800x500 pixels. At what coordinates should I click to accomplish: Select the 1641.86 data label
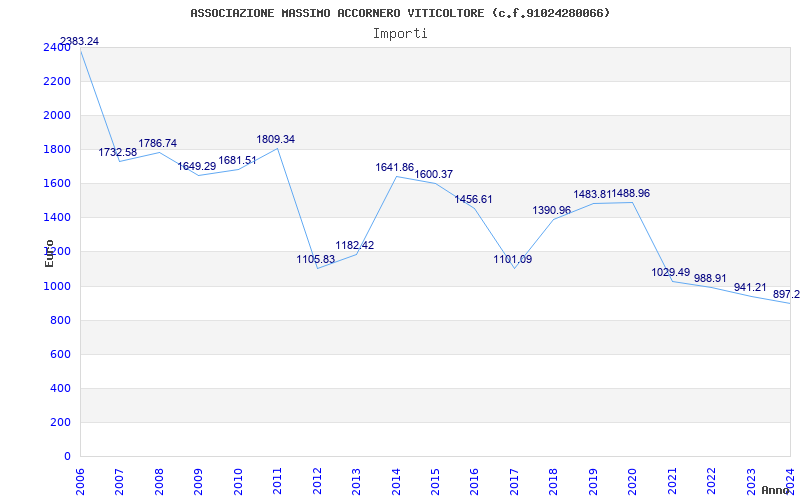pyautogui.click(x=395, y=167)
